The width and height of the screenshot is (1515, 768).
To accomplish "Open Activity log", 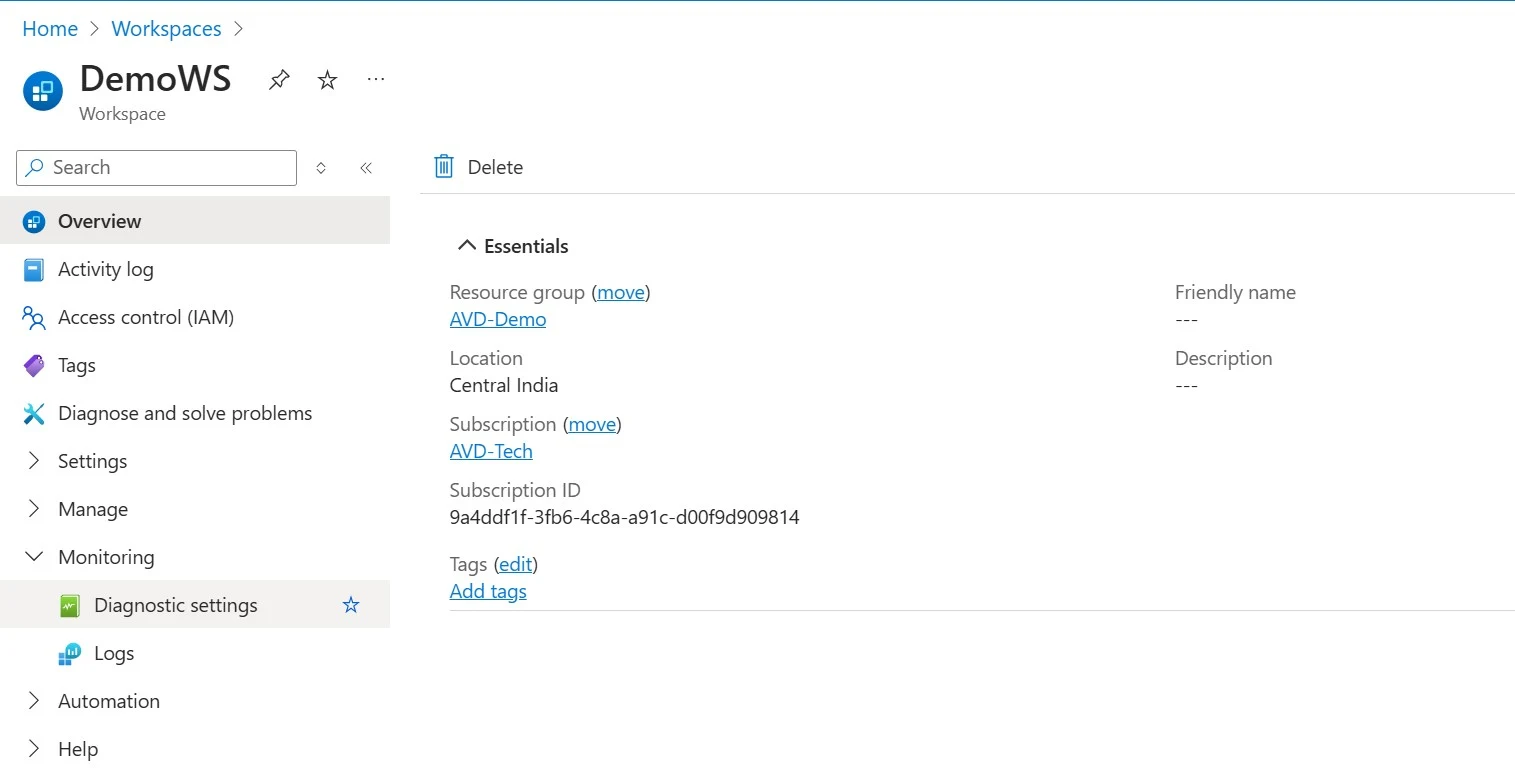I will pos(195,269).
